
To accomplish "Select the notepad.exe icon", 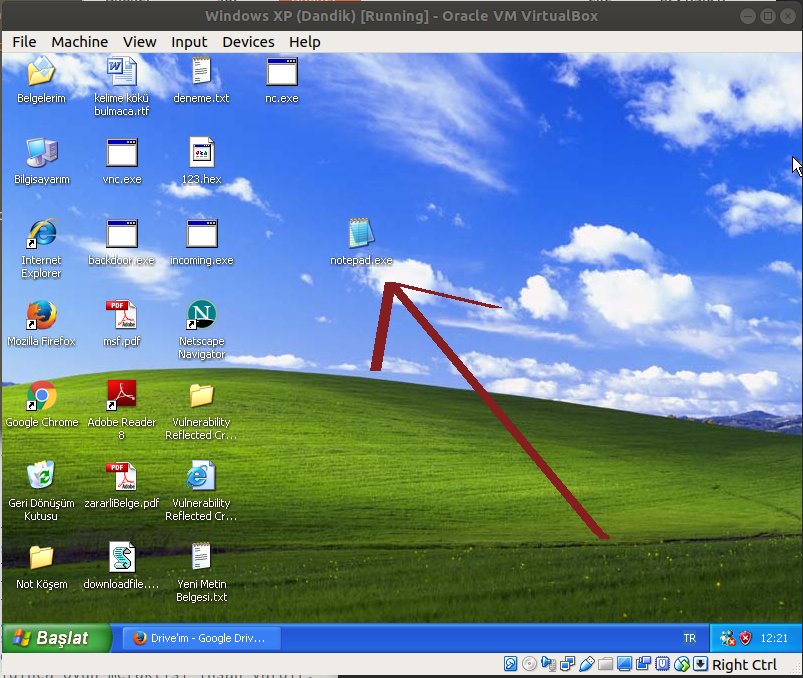I will (x=362, y=233).
